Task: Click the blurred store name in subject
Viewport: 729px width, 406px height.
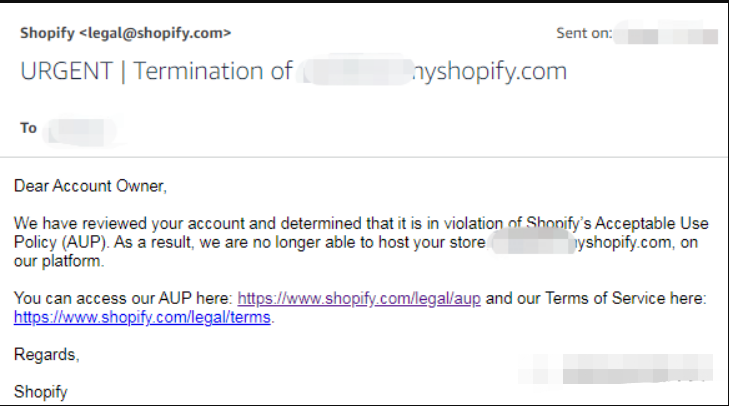Action: point(356,70)
